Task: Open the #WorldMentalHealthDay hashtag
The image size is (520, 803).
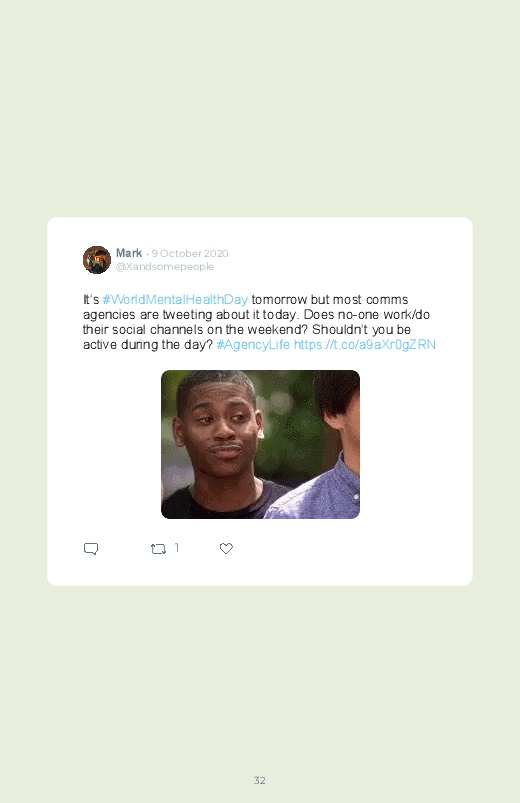Action: pyautogui.click(x=175, y=299)
